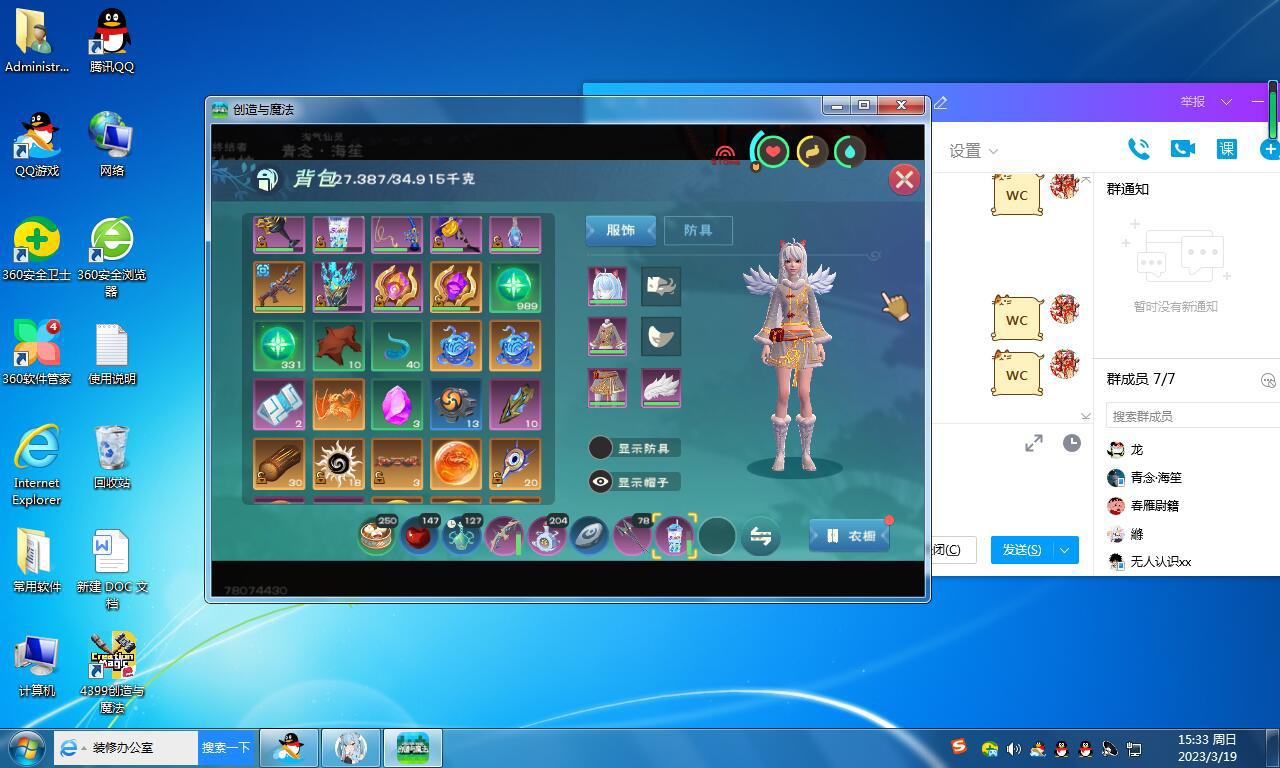1280x768 pixels.
Task: Click the empty round hotbar slot
Action: click(717, 536)
